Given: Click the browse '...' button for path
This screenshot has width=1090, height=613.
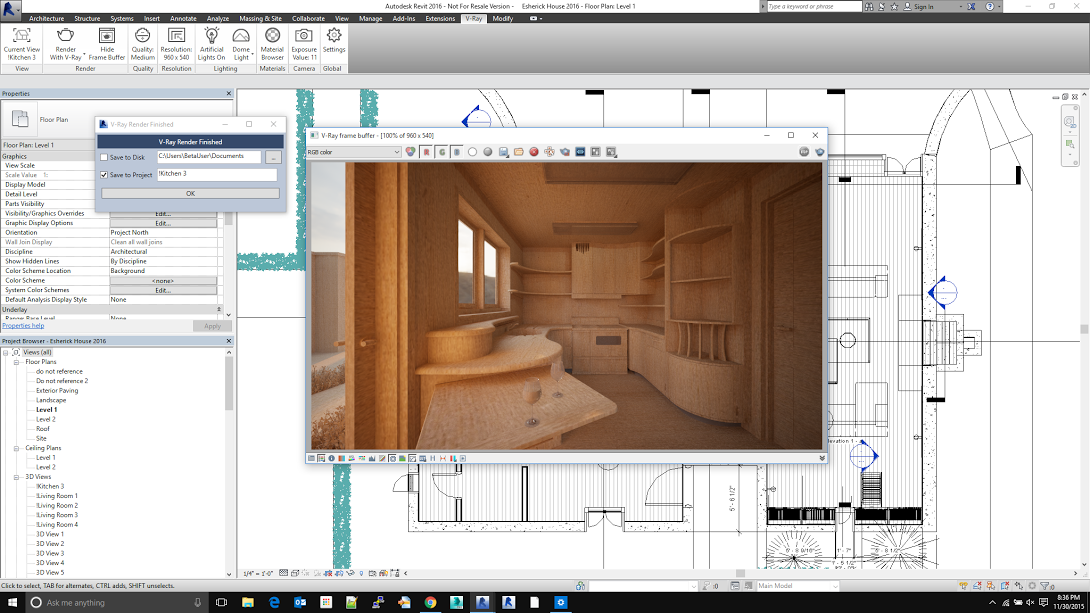Looking at the screenshot, I should (x=272, y=158).
